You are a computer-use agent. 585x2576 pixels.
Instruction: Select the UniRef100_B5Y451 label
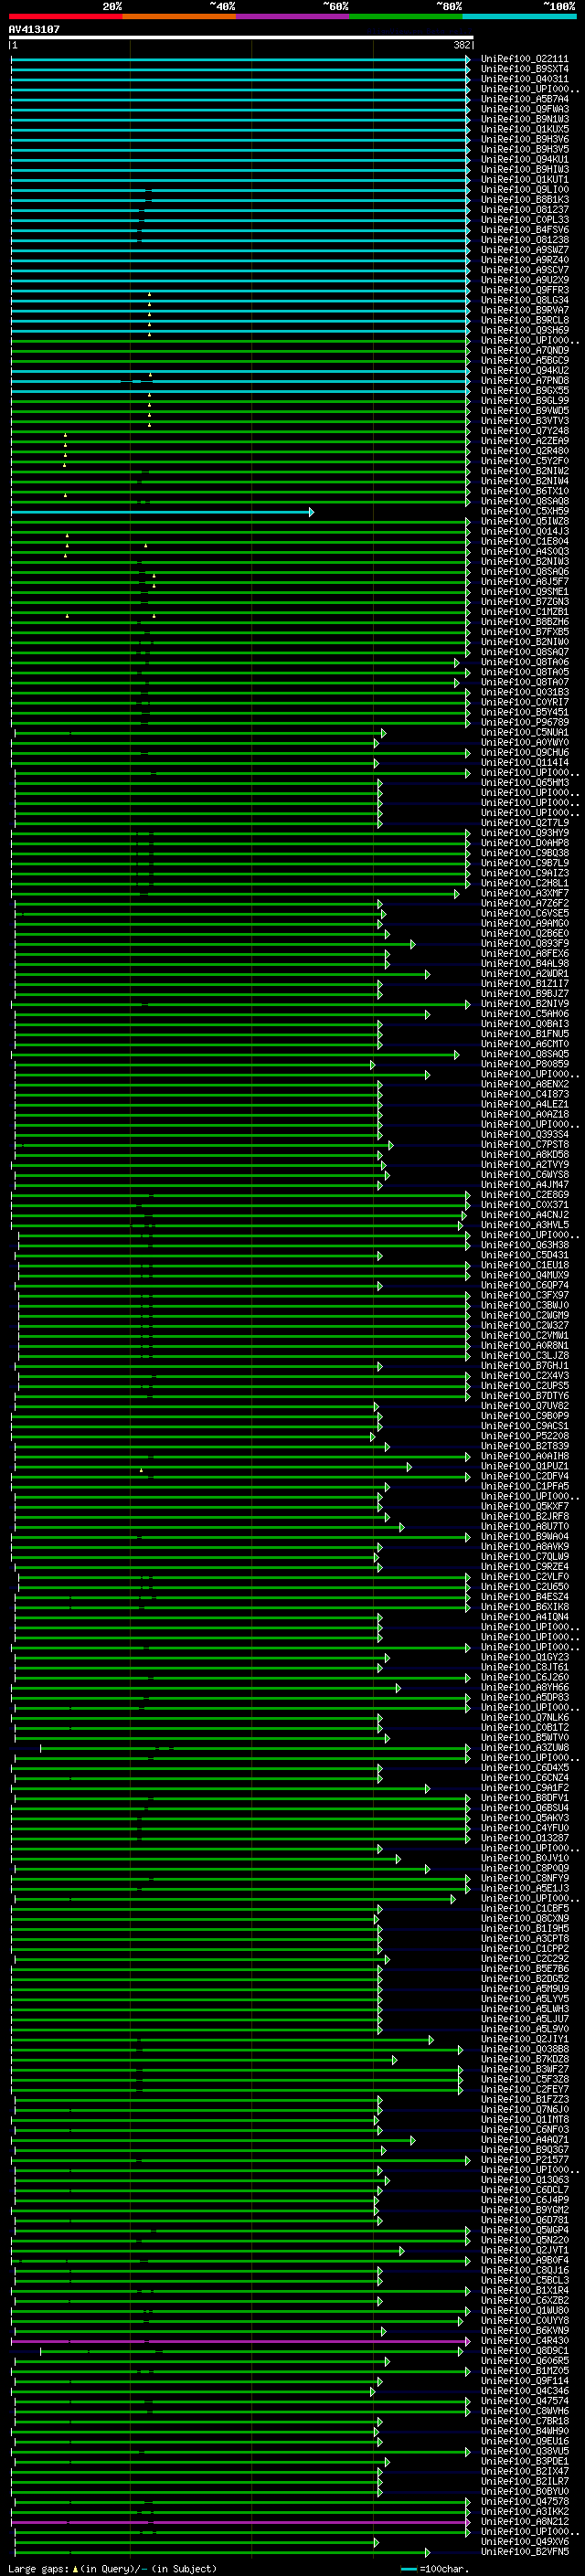[525, 713]
